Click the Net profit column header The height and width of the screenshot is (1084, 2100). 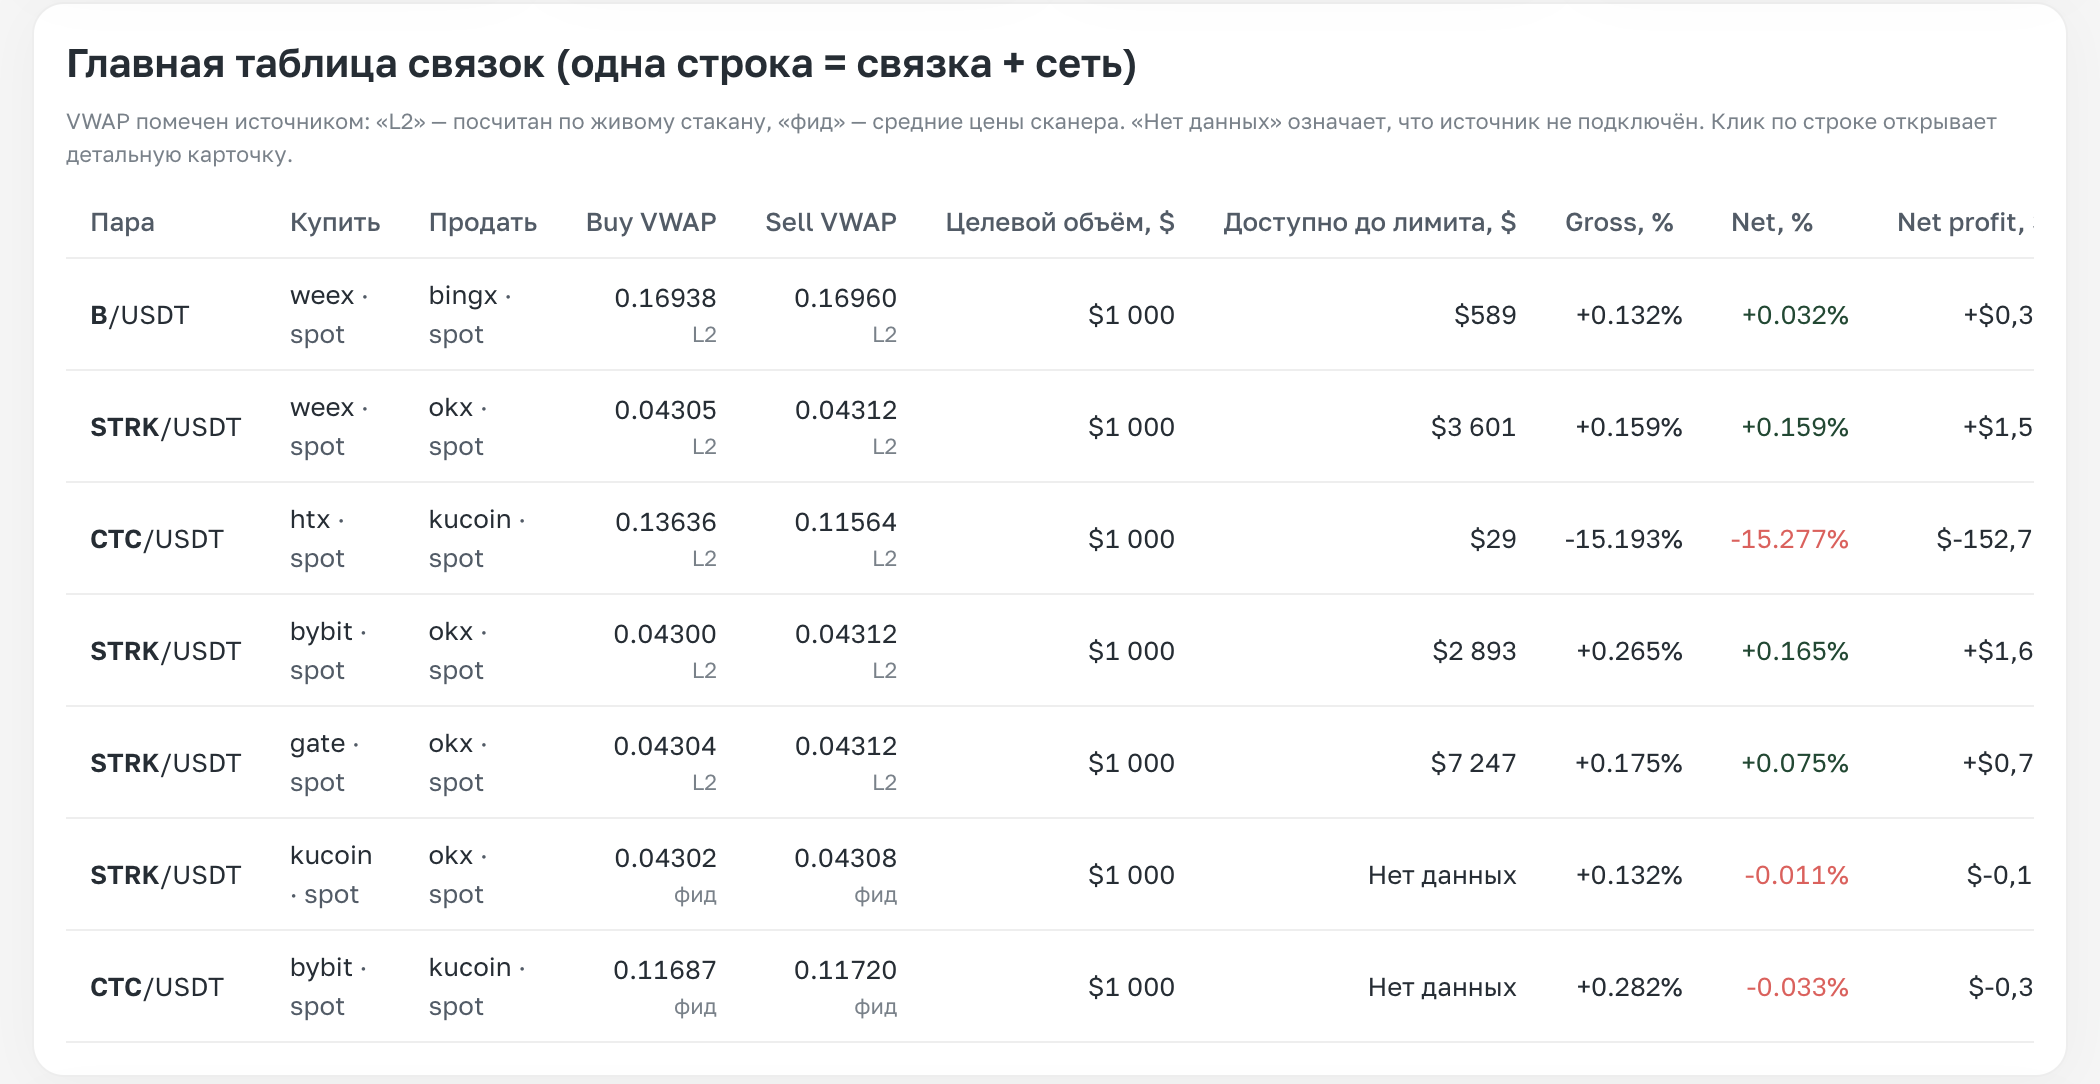1964,222
